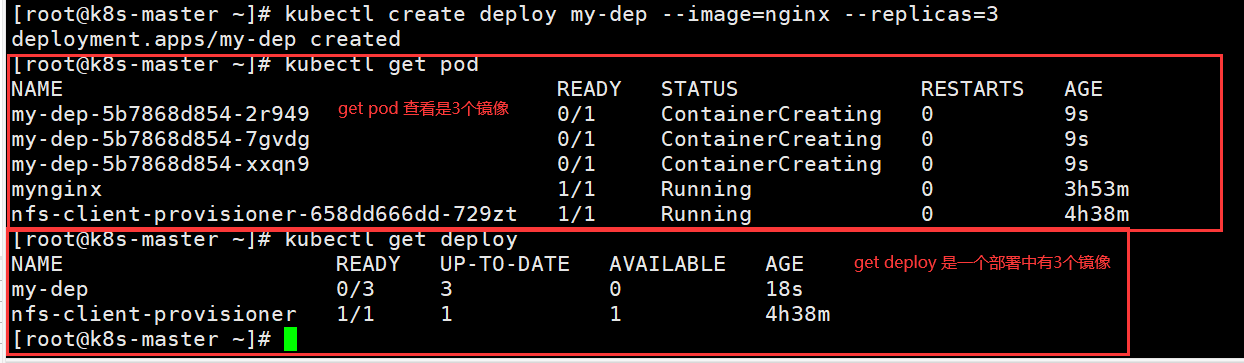Click the pod name my-dep-5b7868d854-xxqn9
Screen dimensions: 1244x363
pos(160,164)
